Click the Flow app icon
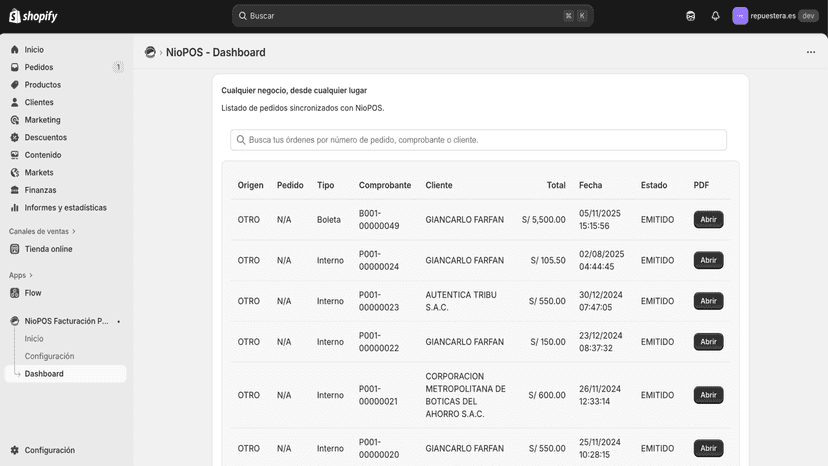The height and width of the screenshot is (466, 828). pos(15,293)
